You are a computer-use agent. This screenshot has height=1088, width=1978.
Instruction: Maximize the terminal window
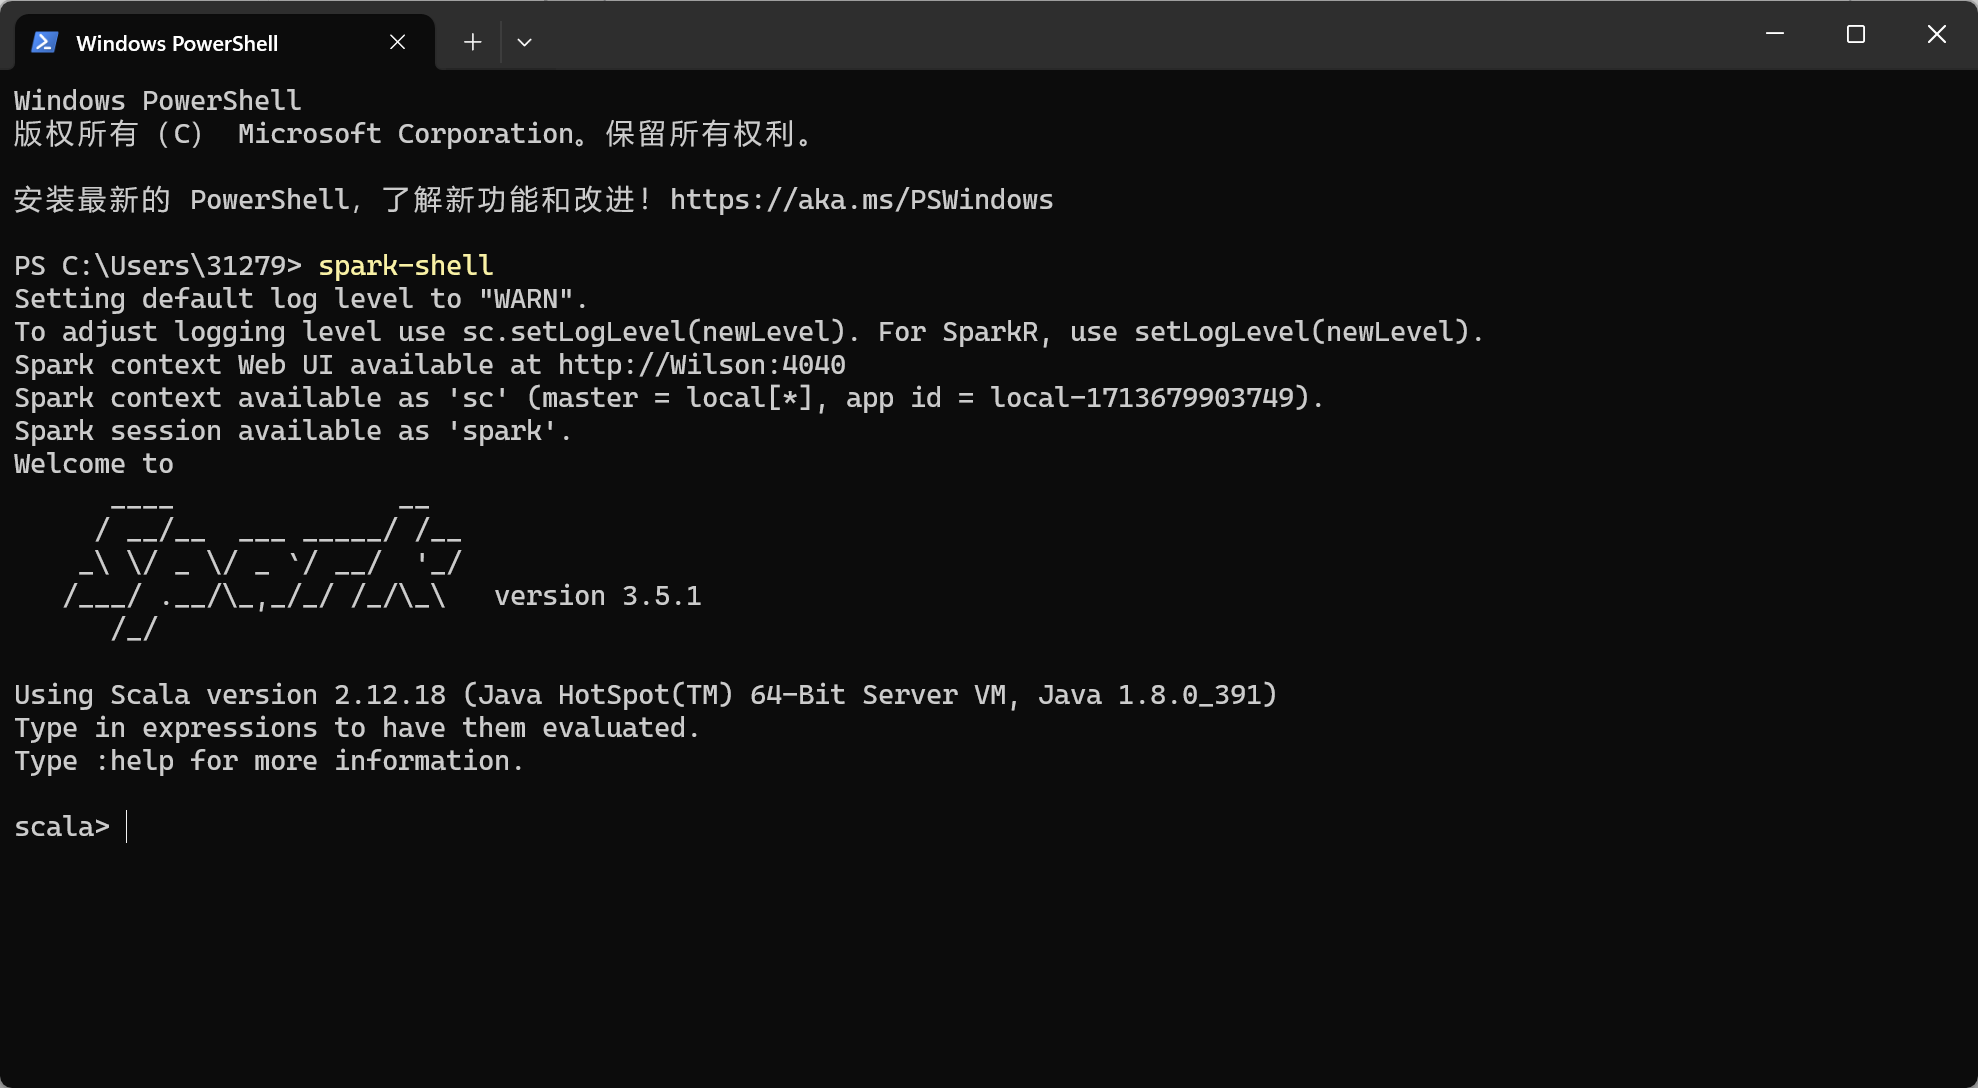tap(1856, 34)
